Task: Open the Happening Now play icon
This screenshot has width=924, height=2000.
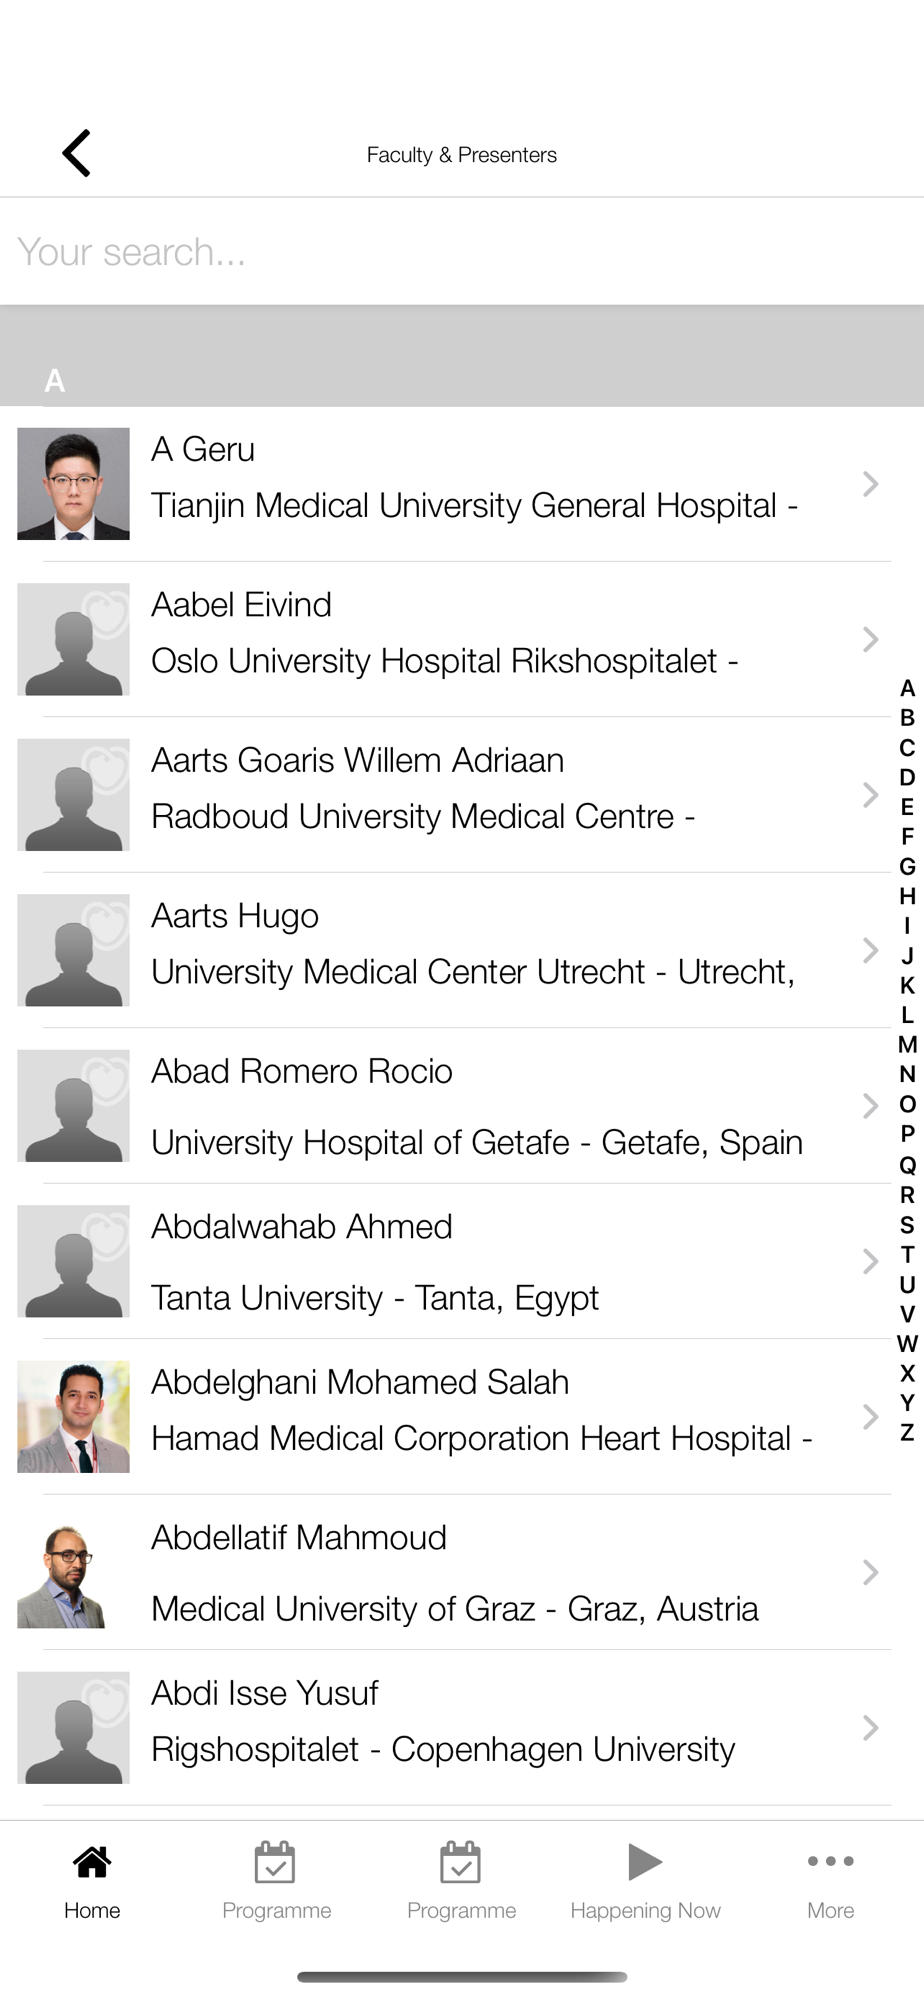Action: click(x=645, y=1861)
